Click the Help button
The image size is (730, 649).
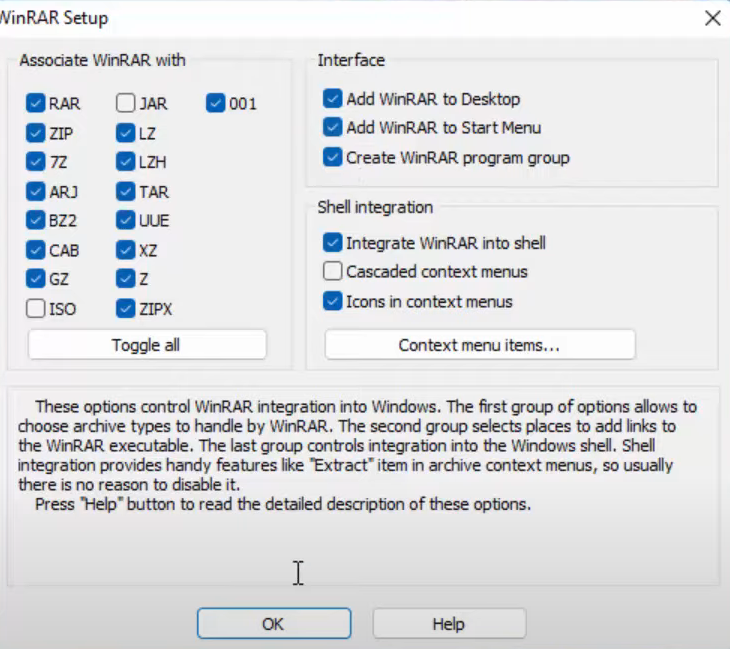[449, 623]
